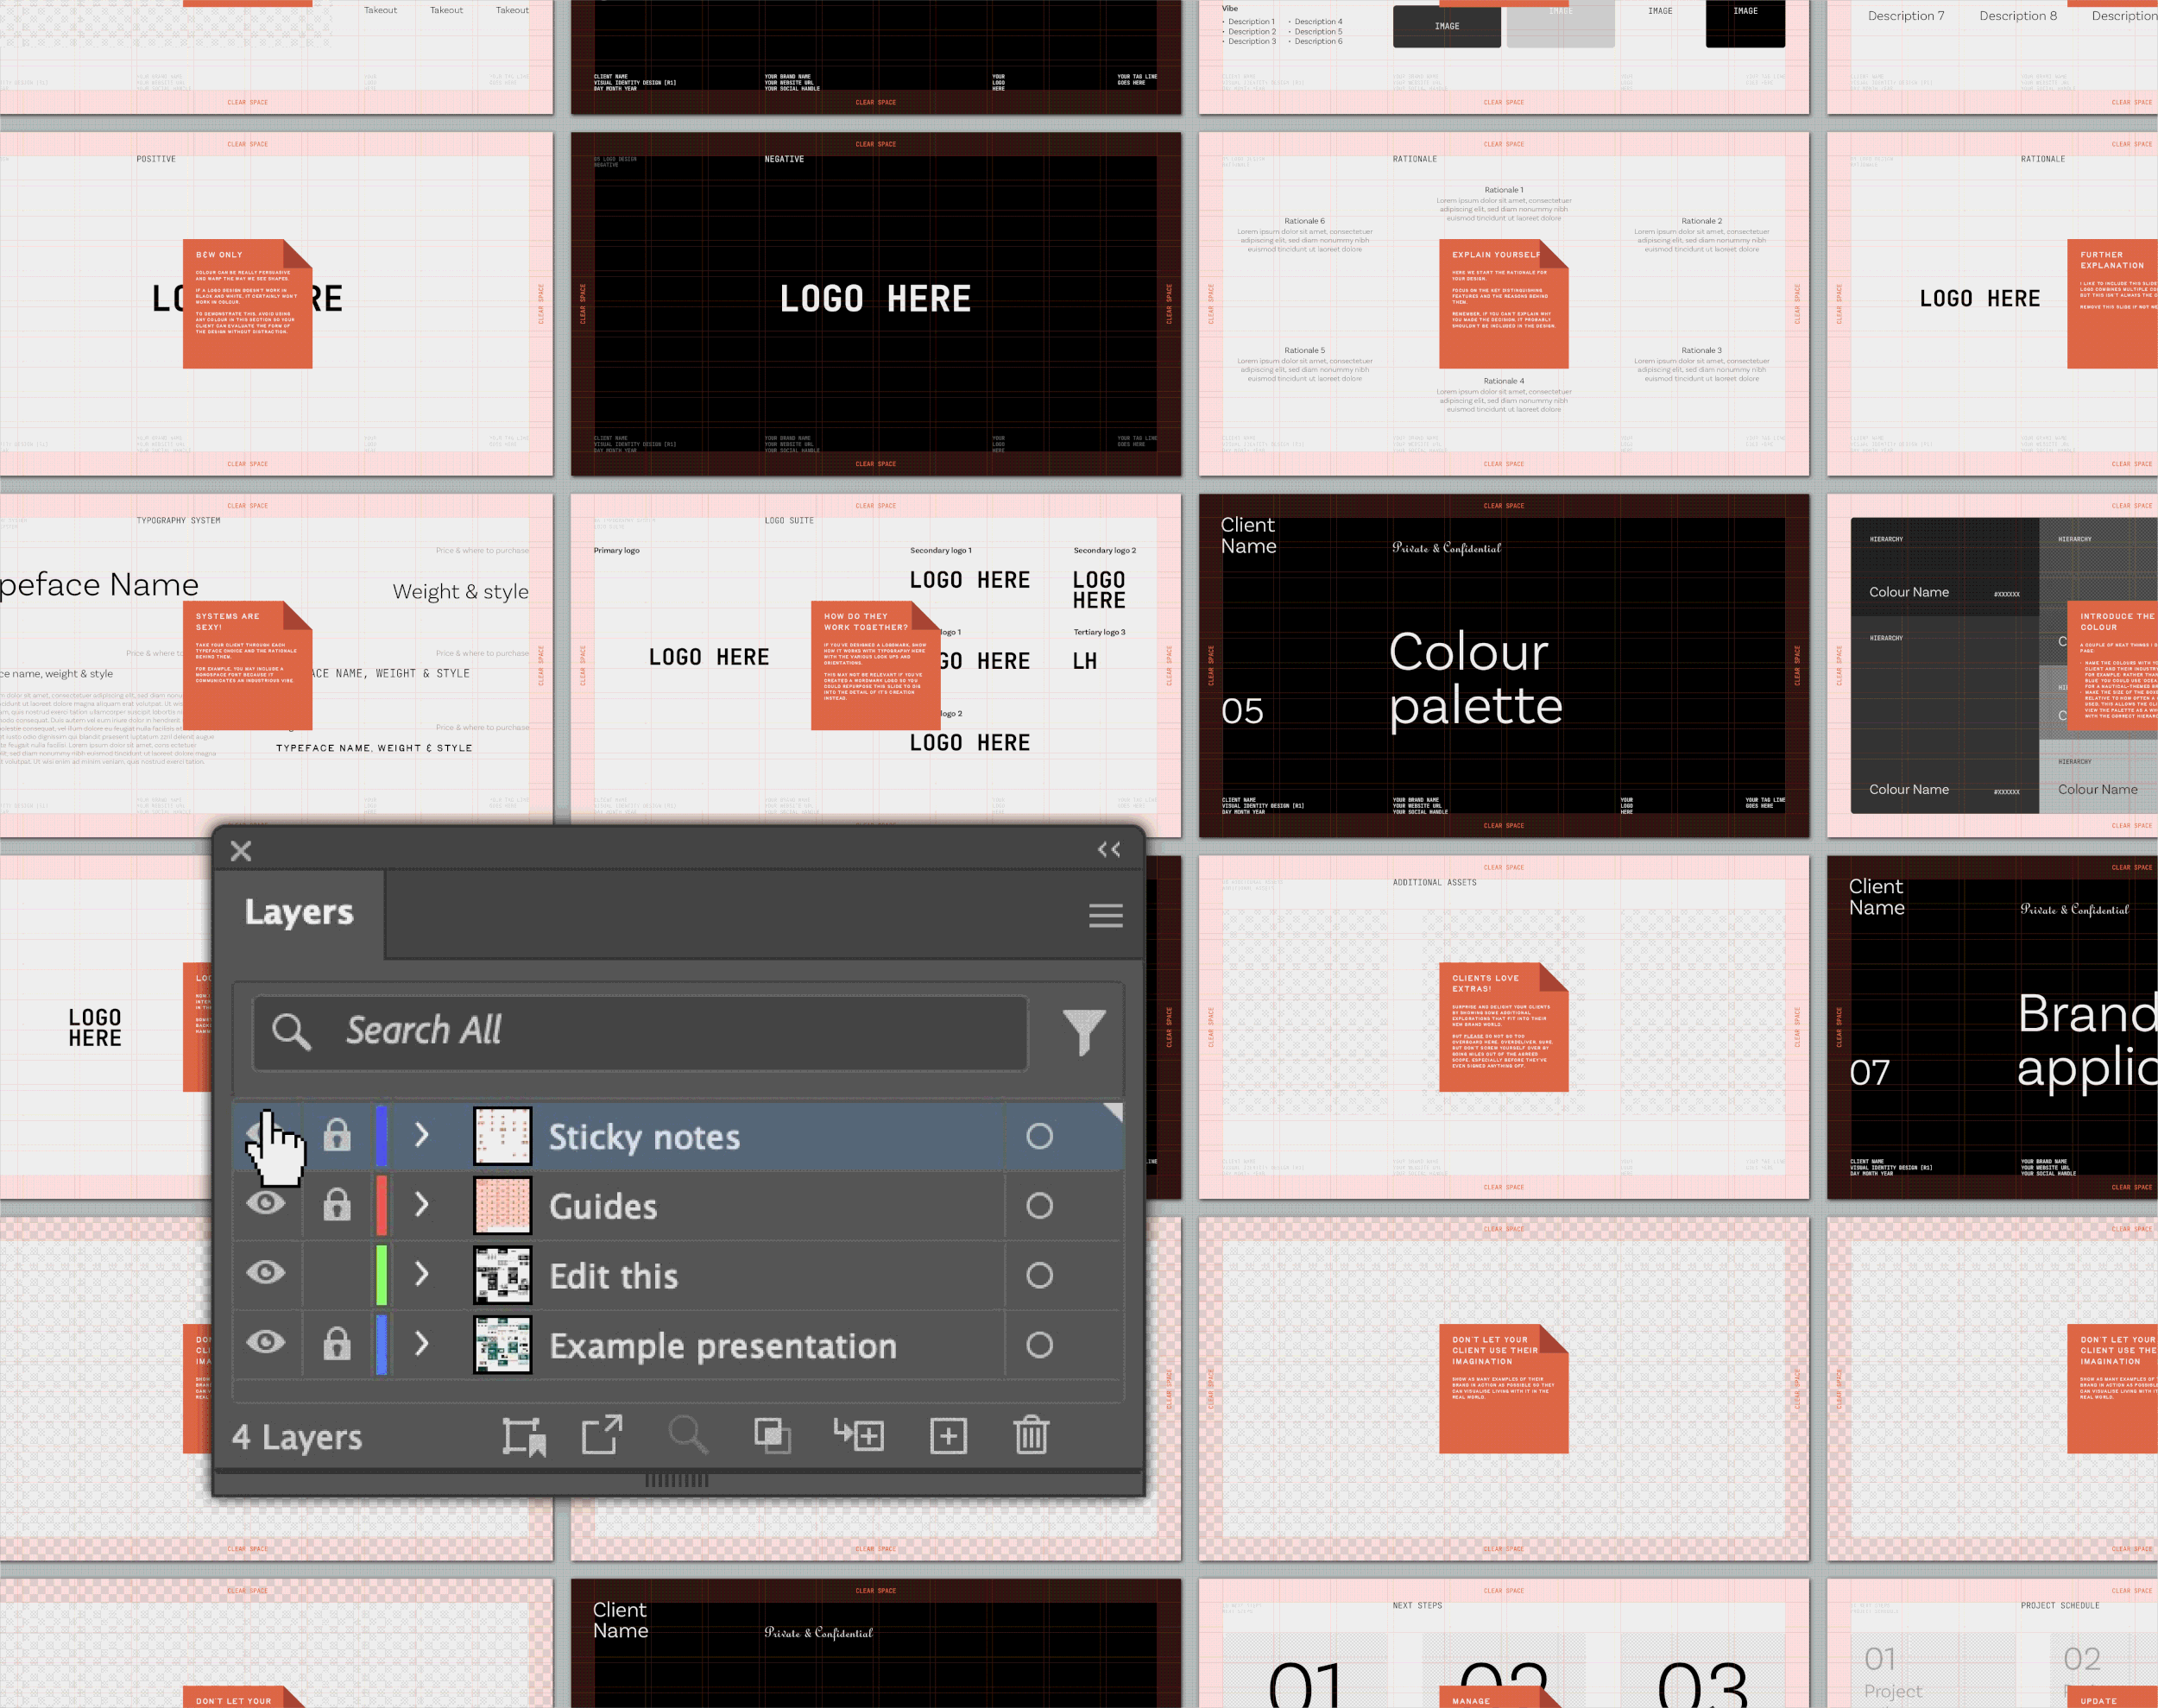Open the layer filter funnel icon
The width and height of the screenshot is (2158, 1708).
pyautogui.click(x=1084, y=1031)
